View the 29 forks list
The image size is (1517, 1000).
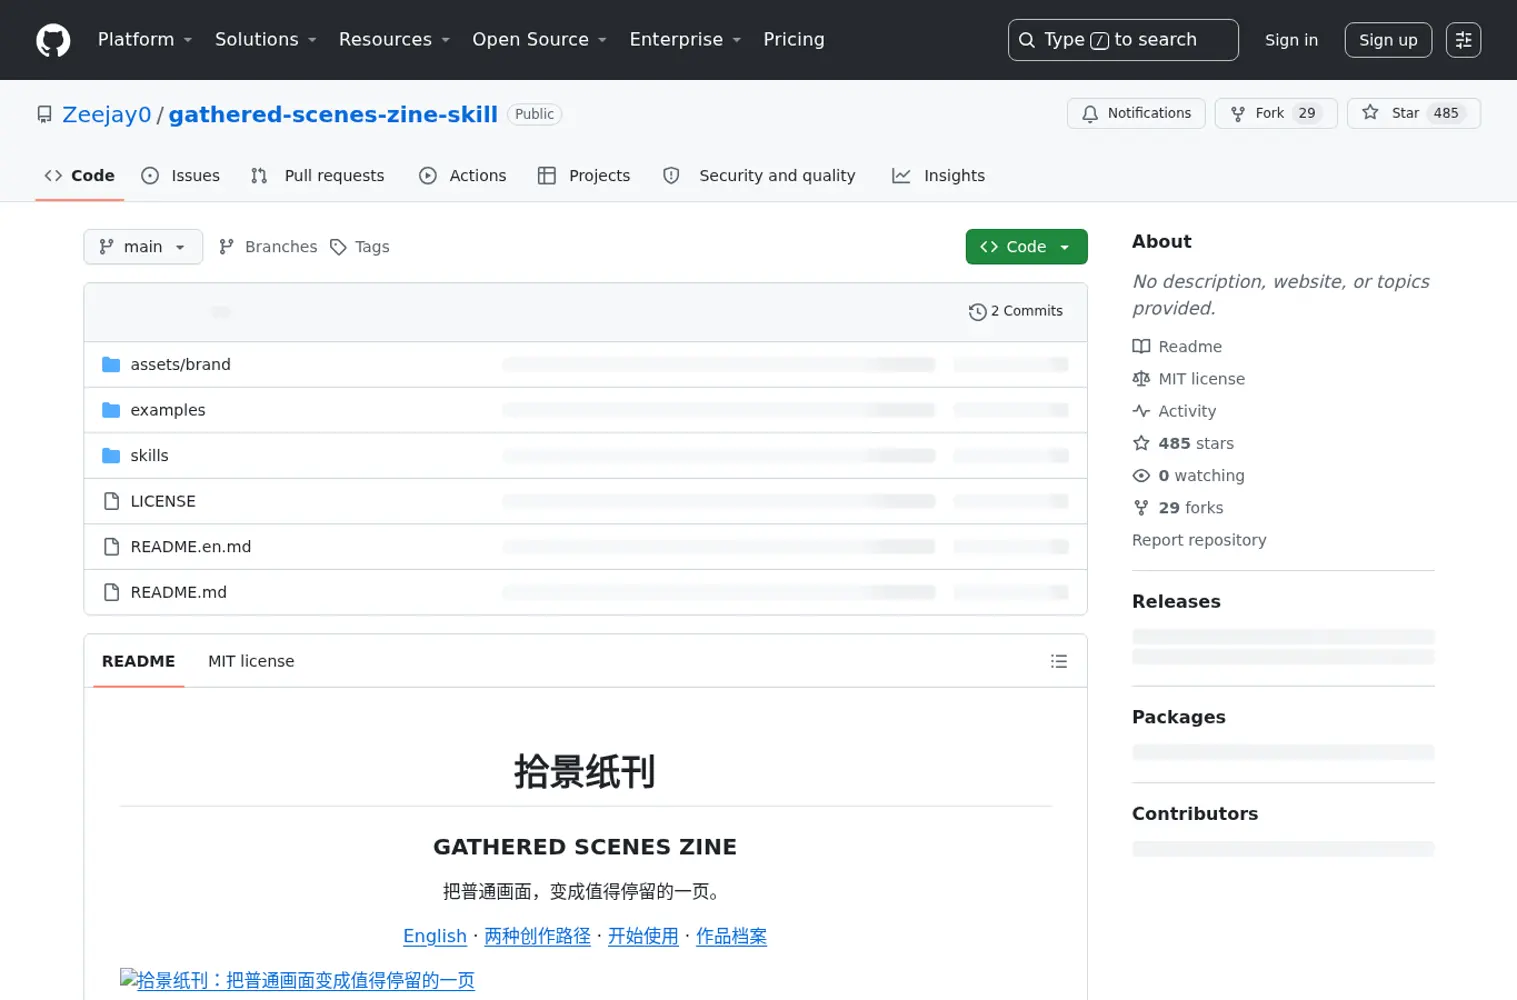click(1178, 508)
